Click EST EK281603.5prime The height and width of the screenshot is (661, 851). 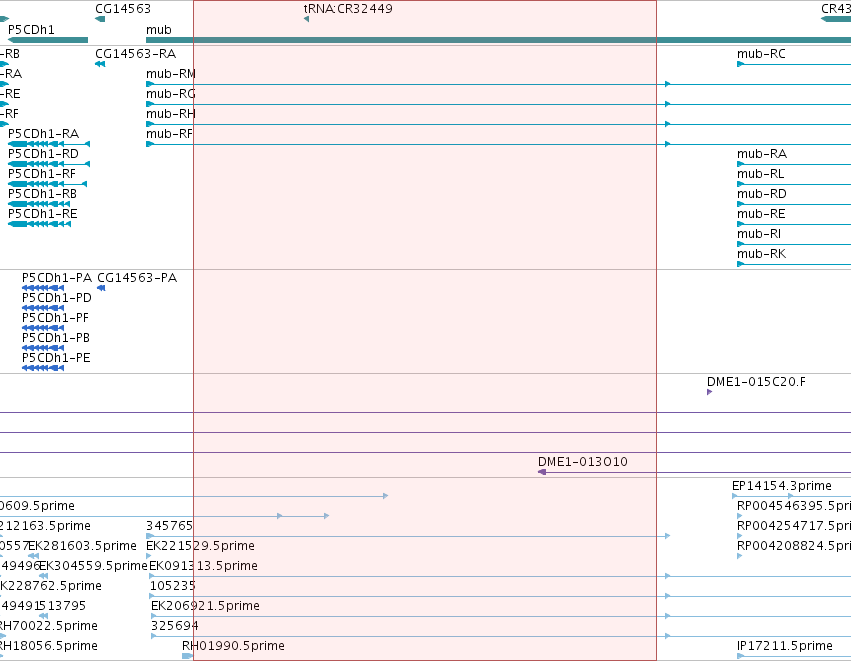(x=82, y=546)
